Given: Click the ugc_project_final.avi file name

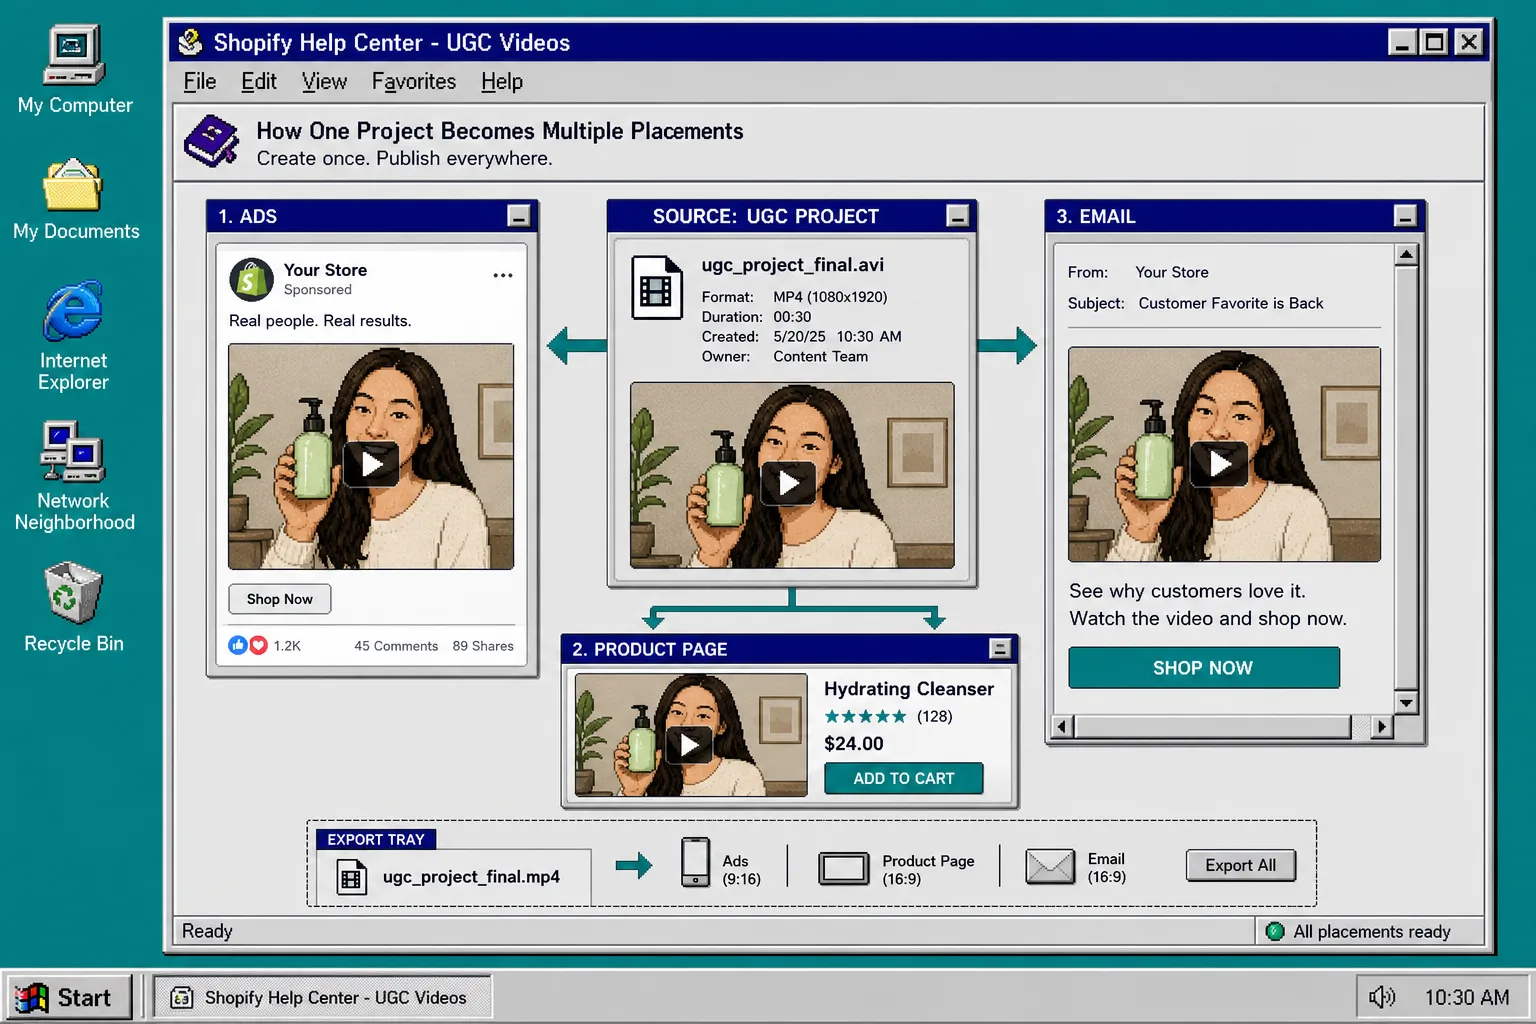Looking at the screenshot, I should (793, 265).
